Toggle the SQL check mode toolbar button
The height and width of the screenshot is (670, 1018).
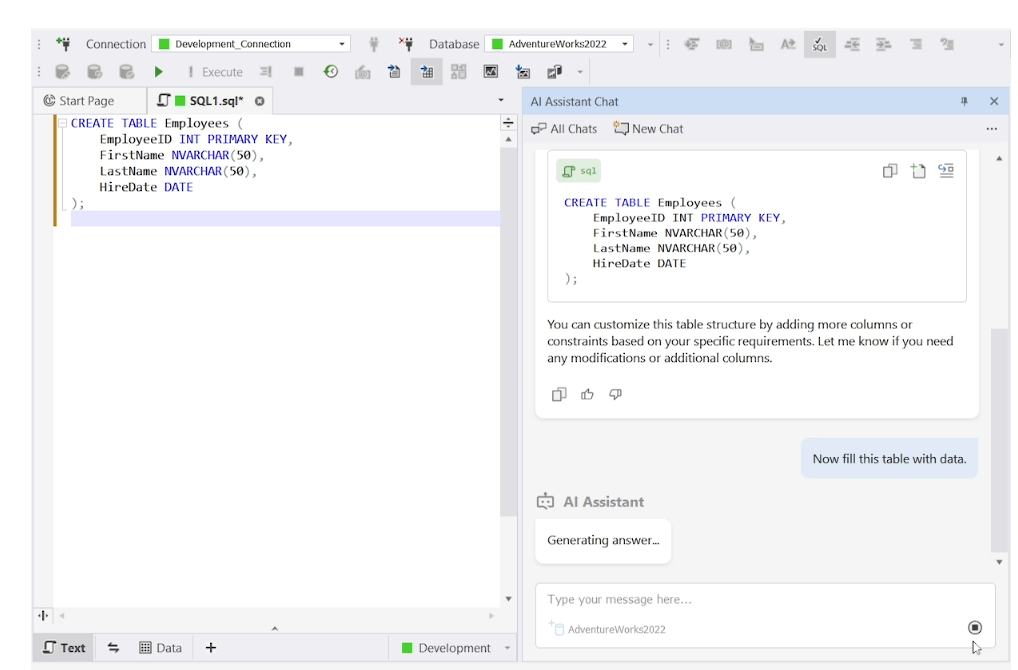(819, 44)
